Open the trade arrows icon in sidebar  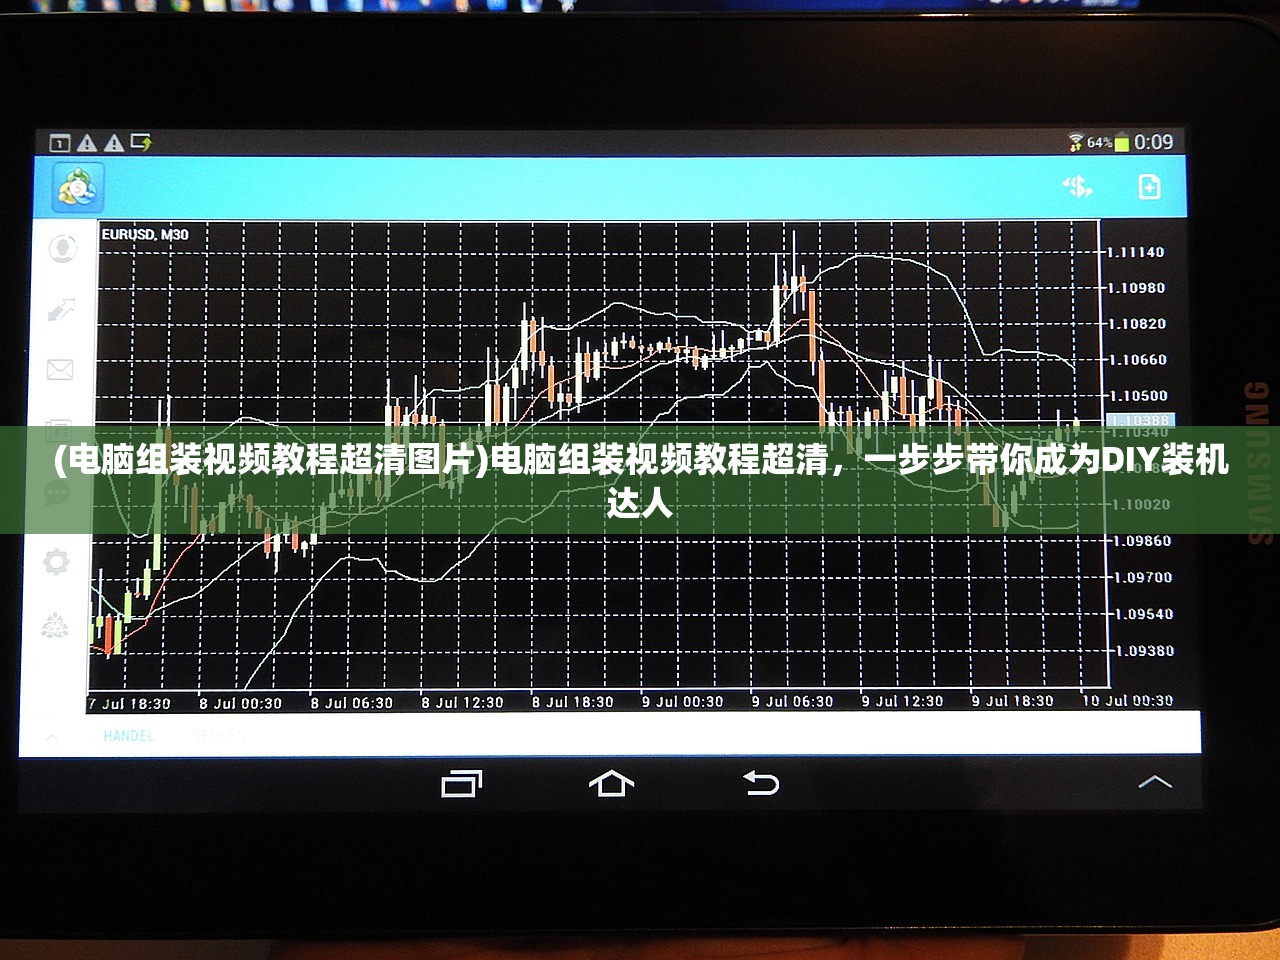point(61,310)
